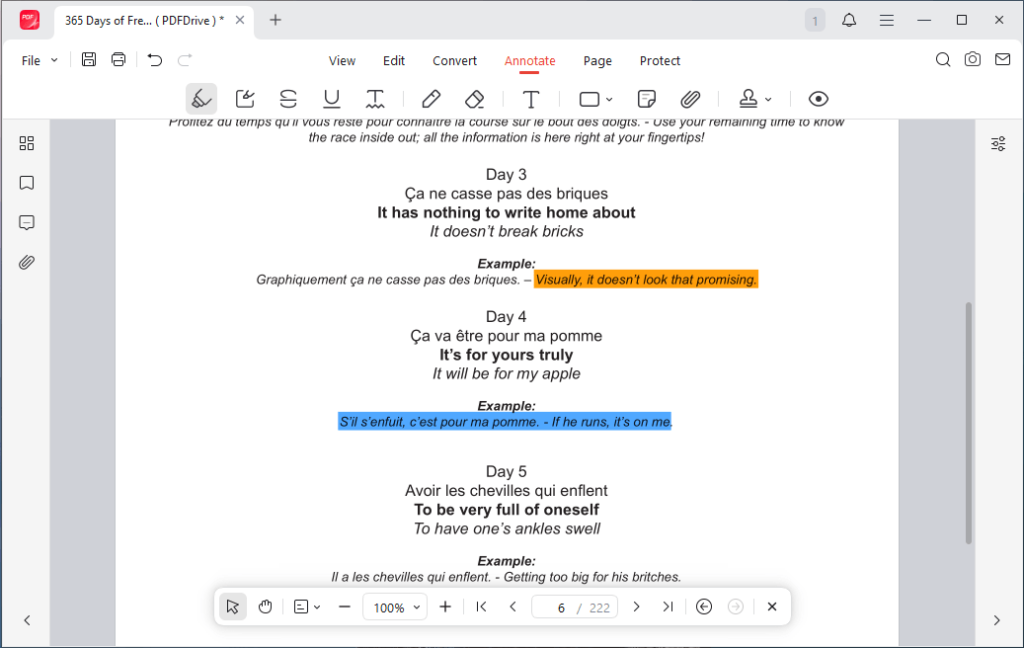Expand the Stamp options arrow

coord(769,100)
